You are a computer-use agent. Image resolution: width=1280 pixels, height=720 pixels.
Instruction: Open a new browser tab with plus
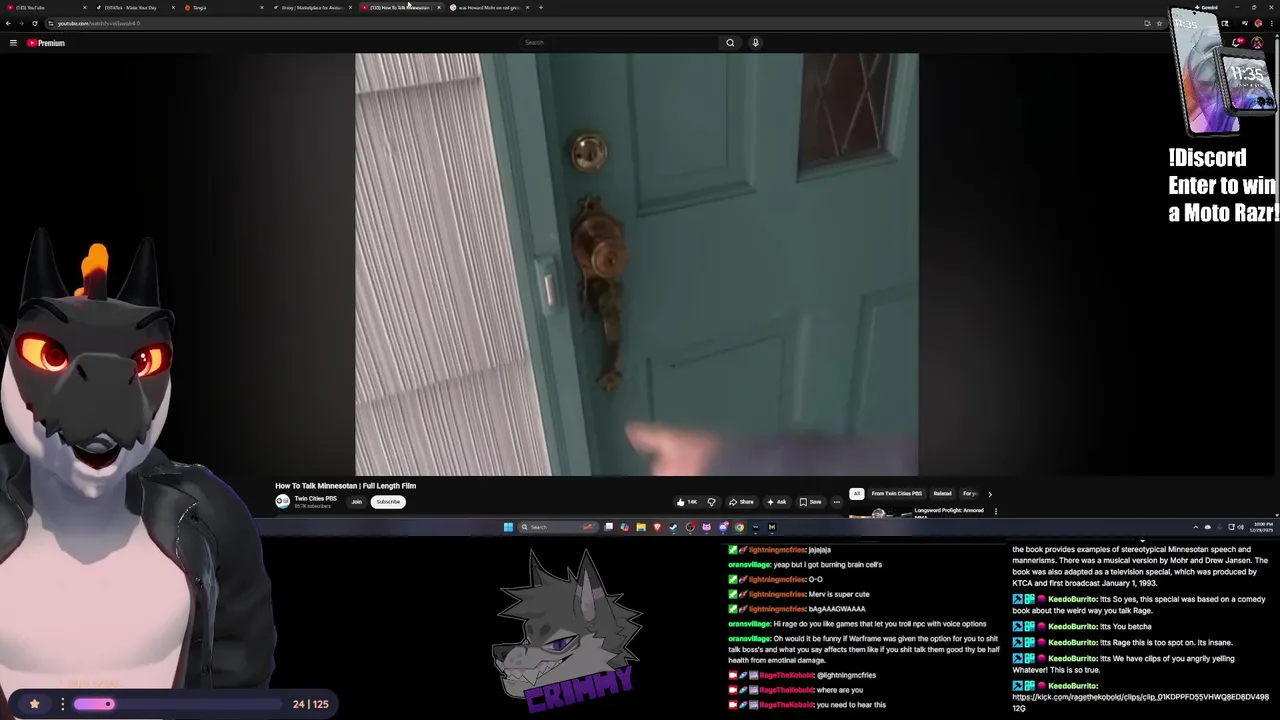(x=541, y=7)
